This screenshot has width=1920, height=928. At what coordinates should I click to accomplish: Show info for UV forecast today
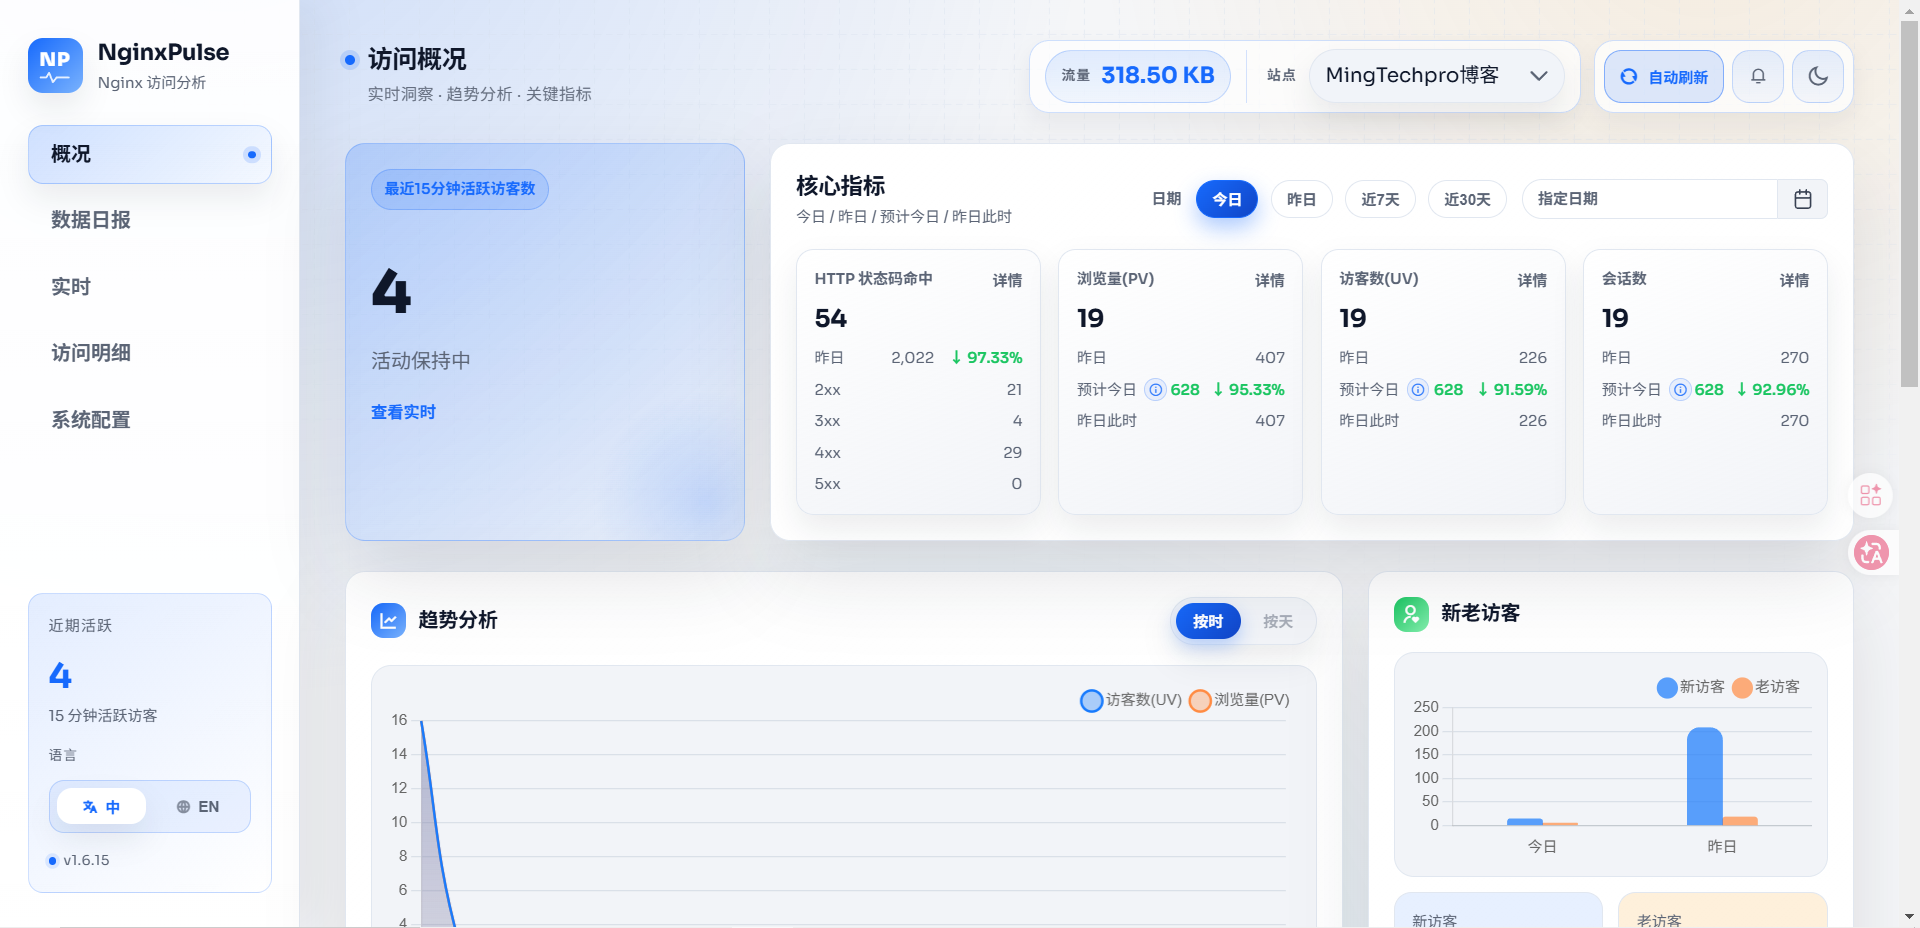tap(1418, 390)
